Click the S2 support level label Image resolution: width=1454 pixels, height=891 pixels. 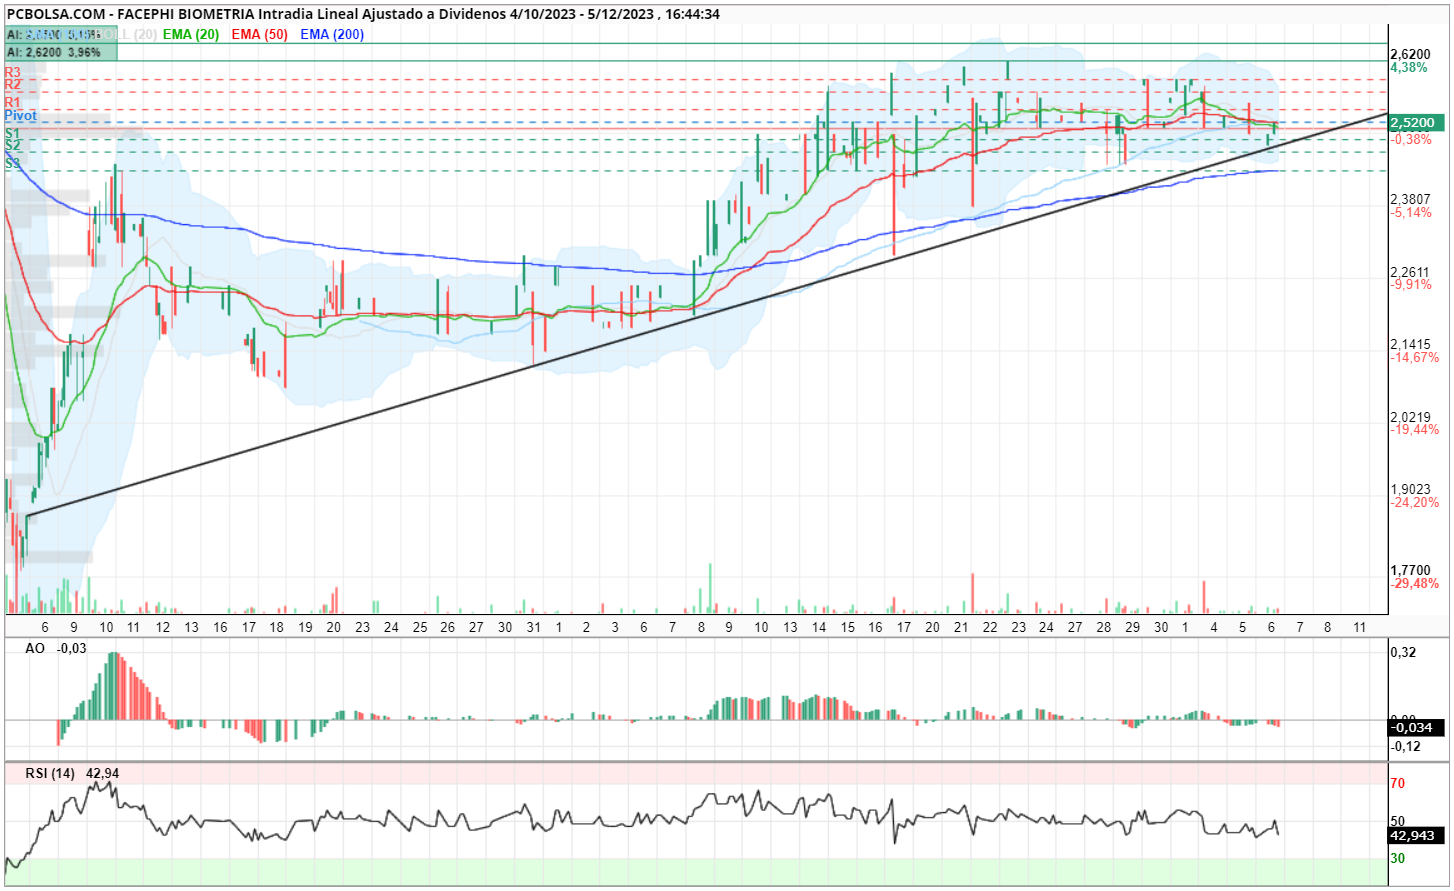click(x=12, y=146)
